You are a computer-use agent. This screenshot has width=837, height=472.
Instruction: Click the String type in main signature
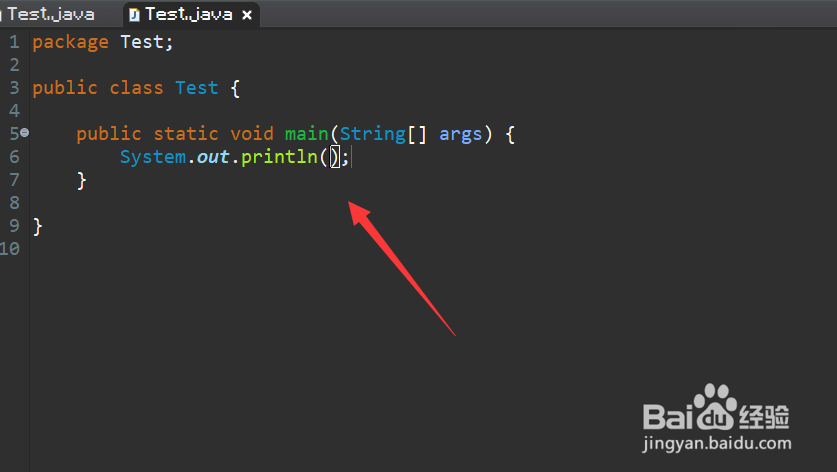coord(373,134)
